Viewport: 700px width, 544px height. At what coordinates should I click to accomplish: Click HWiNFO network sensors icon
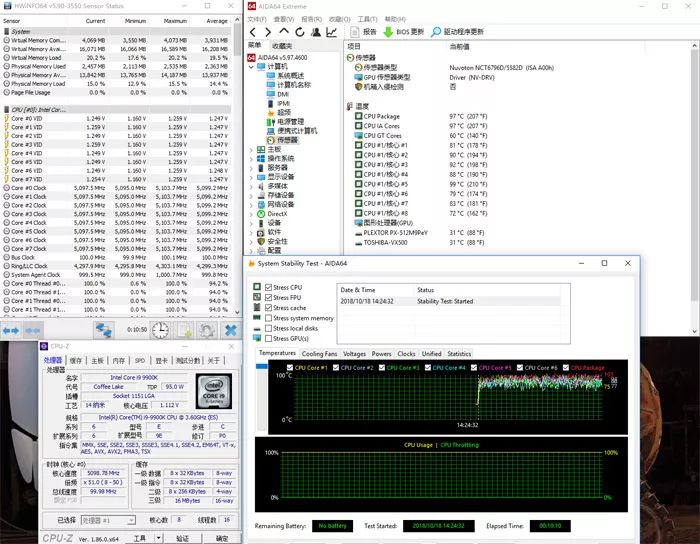[104, 330]
